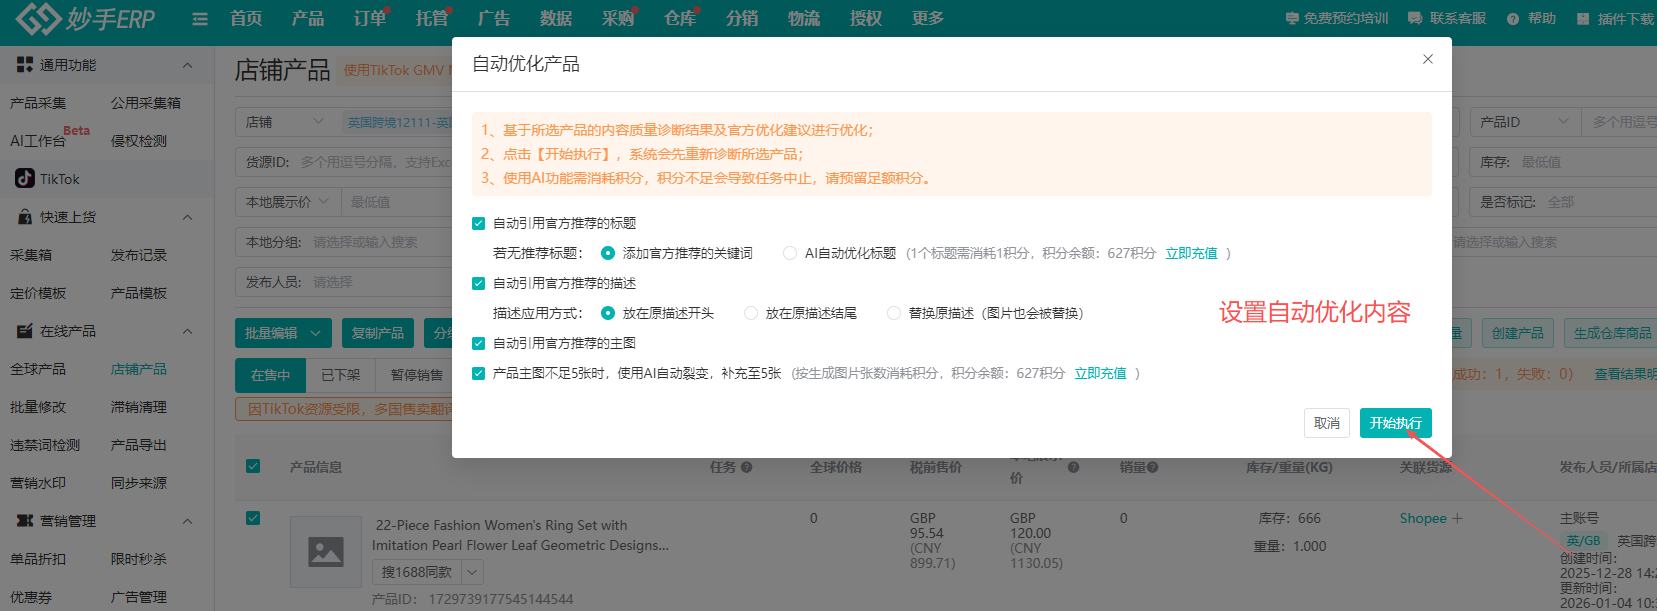1657x611 pixels.
Task: Uncheck 自动引用官方推荐的标题 checkbox
Action: pos(479,223)
